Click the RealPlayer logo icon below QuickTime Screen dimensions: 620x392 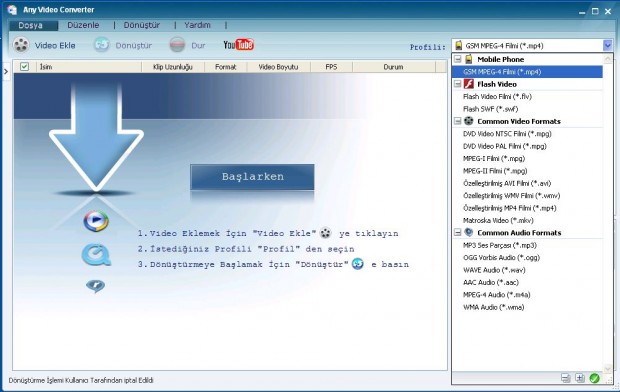pos(96,286)
